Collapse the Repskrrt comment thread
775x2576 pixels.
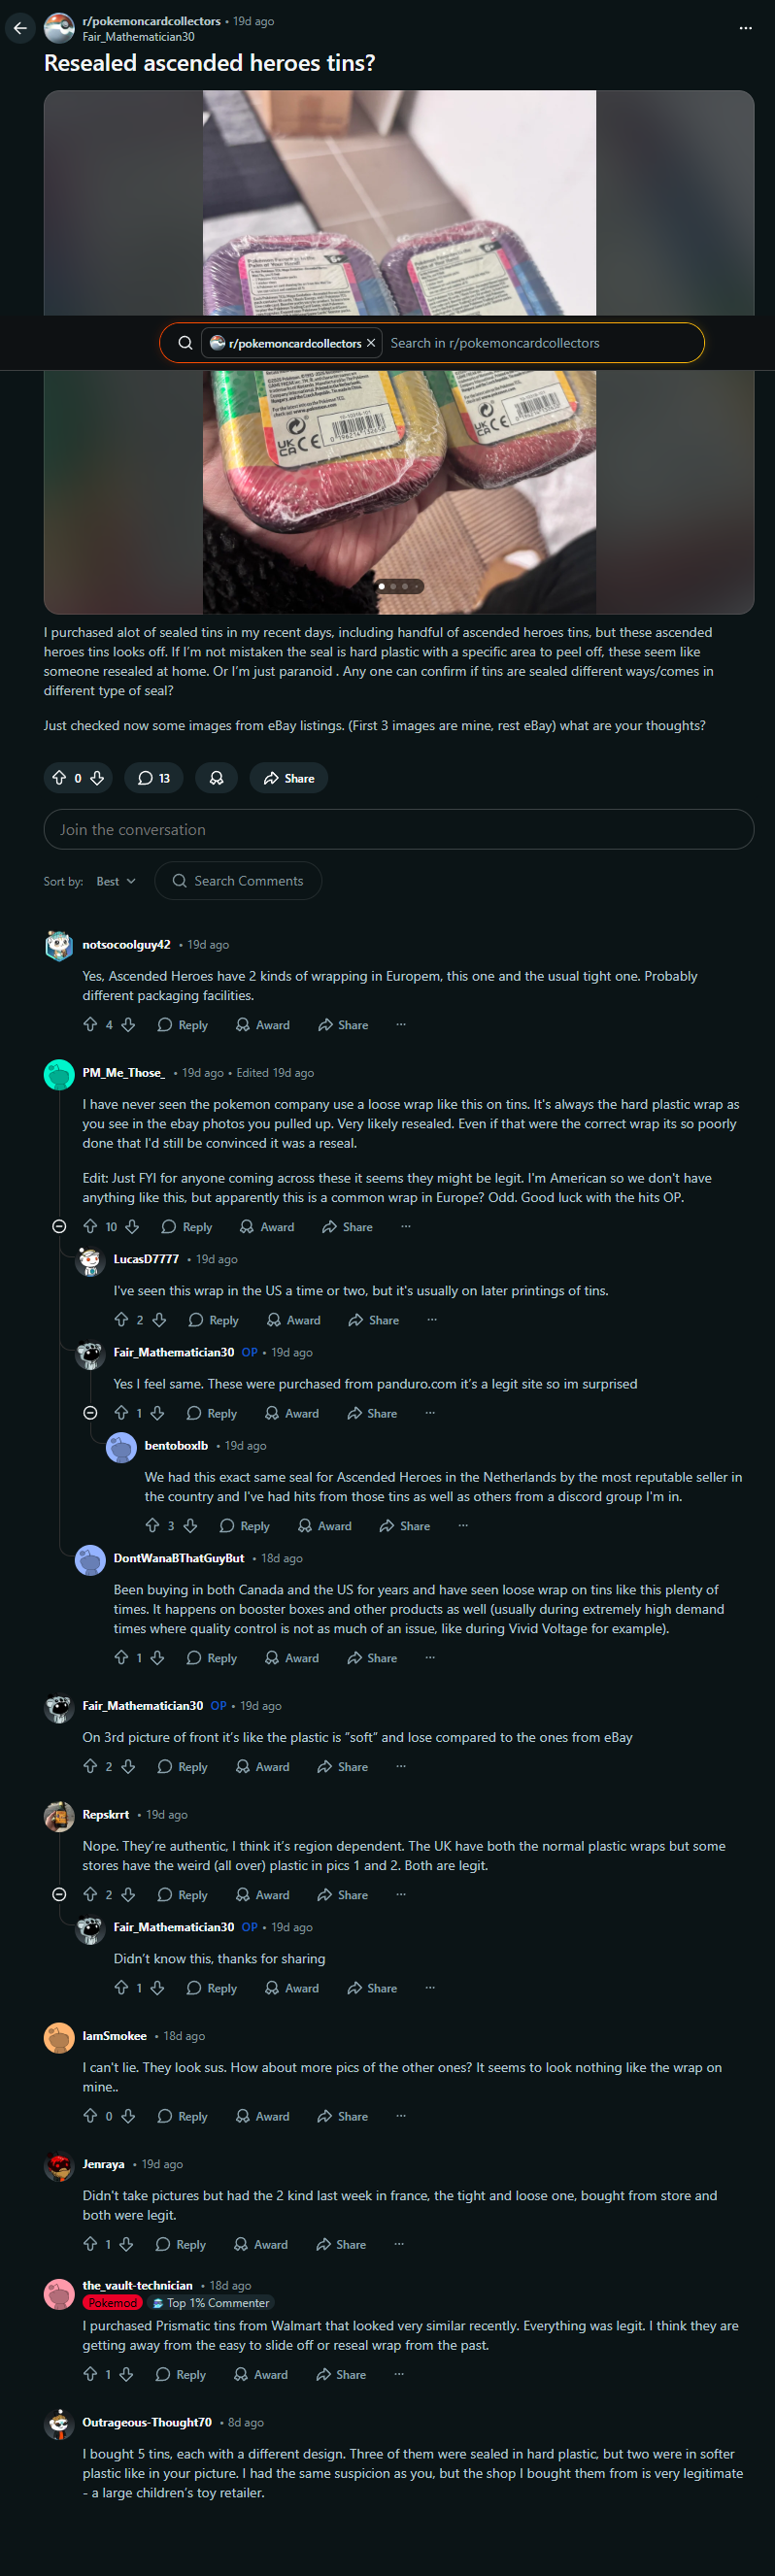click(x=59, y=1894)
